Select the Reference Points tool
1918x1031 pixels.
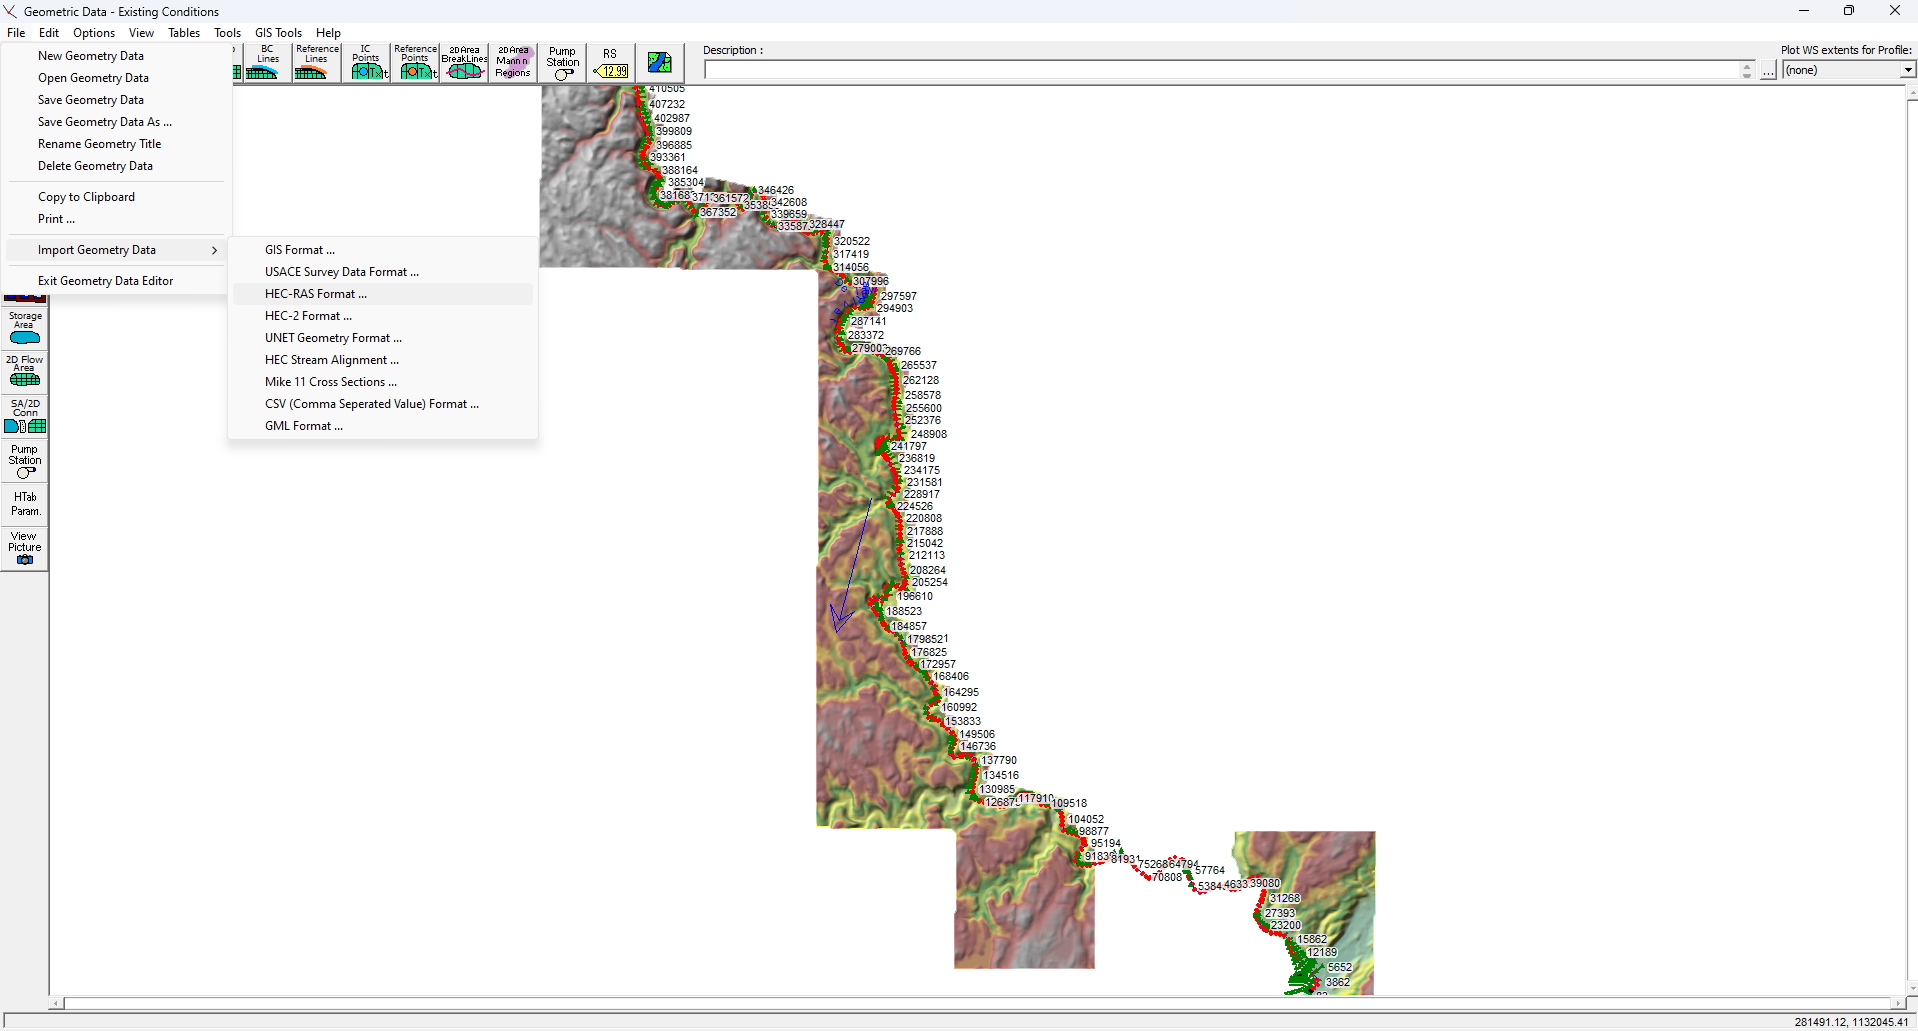(415, 62)
